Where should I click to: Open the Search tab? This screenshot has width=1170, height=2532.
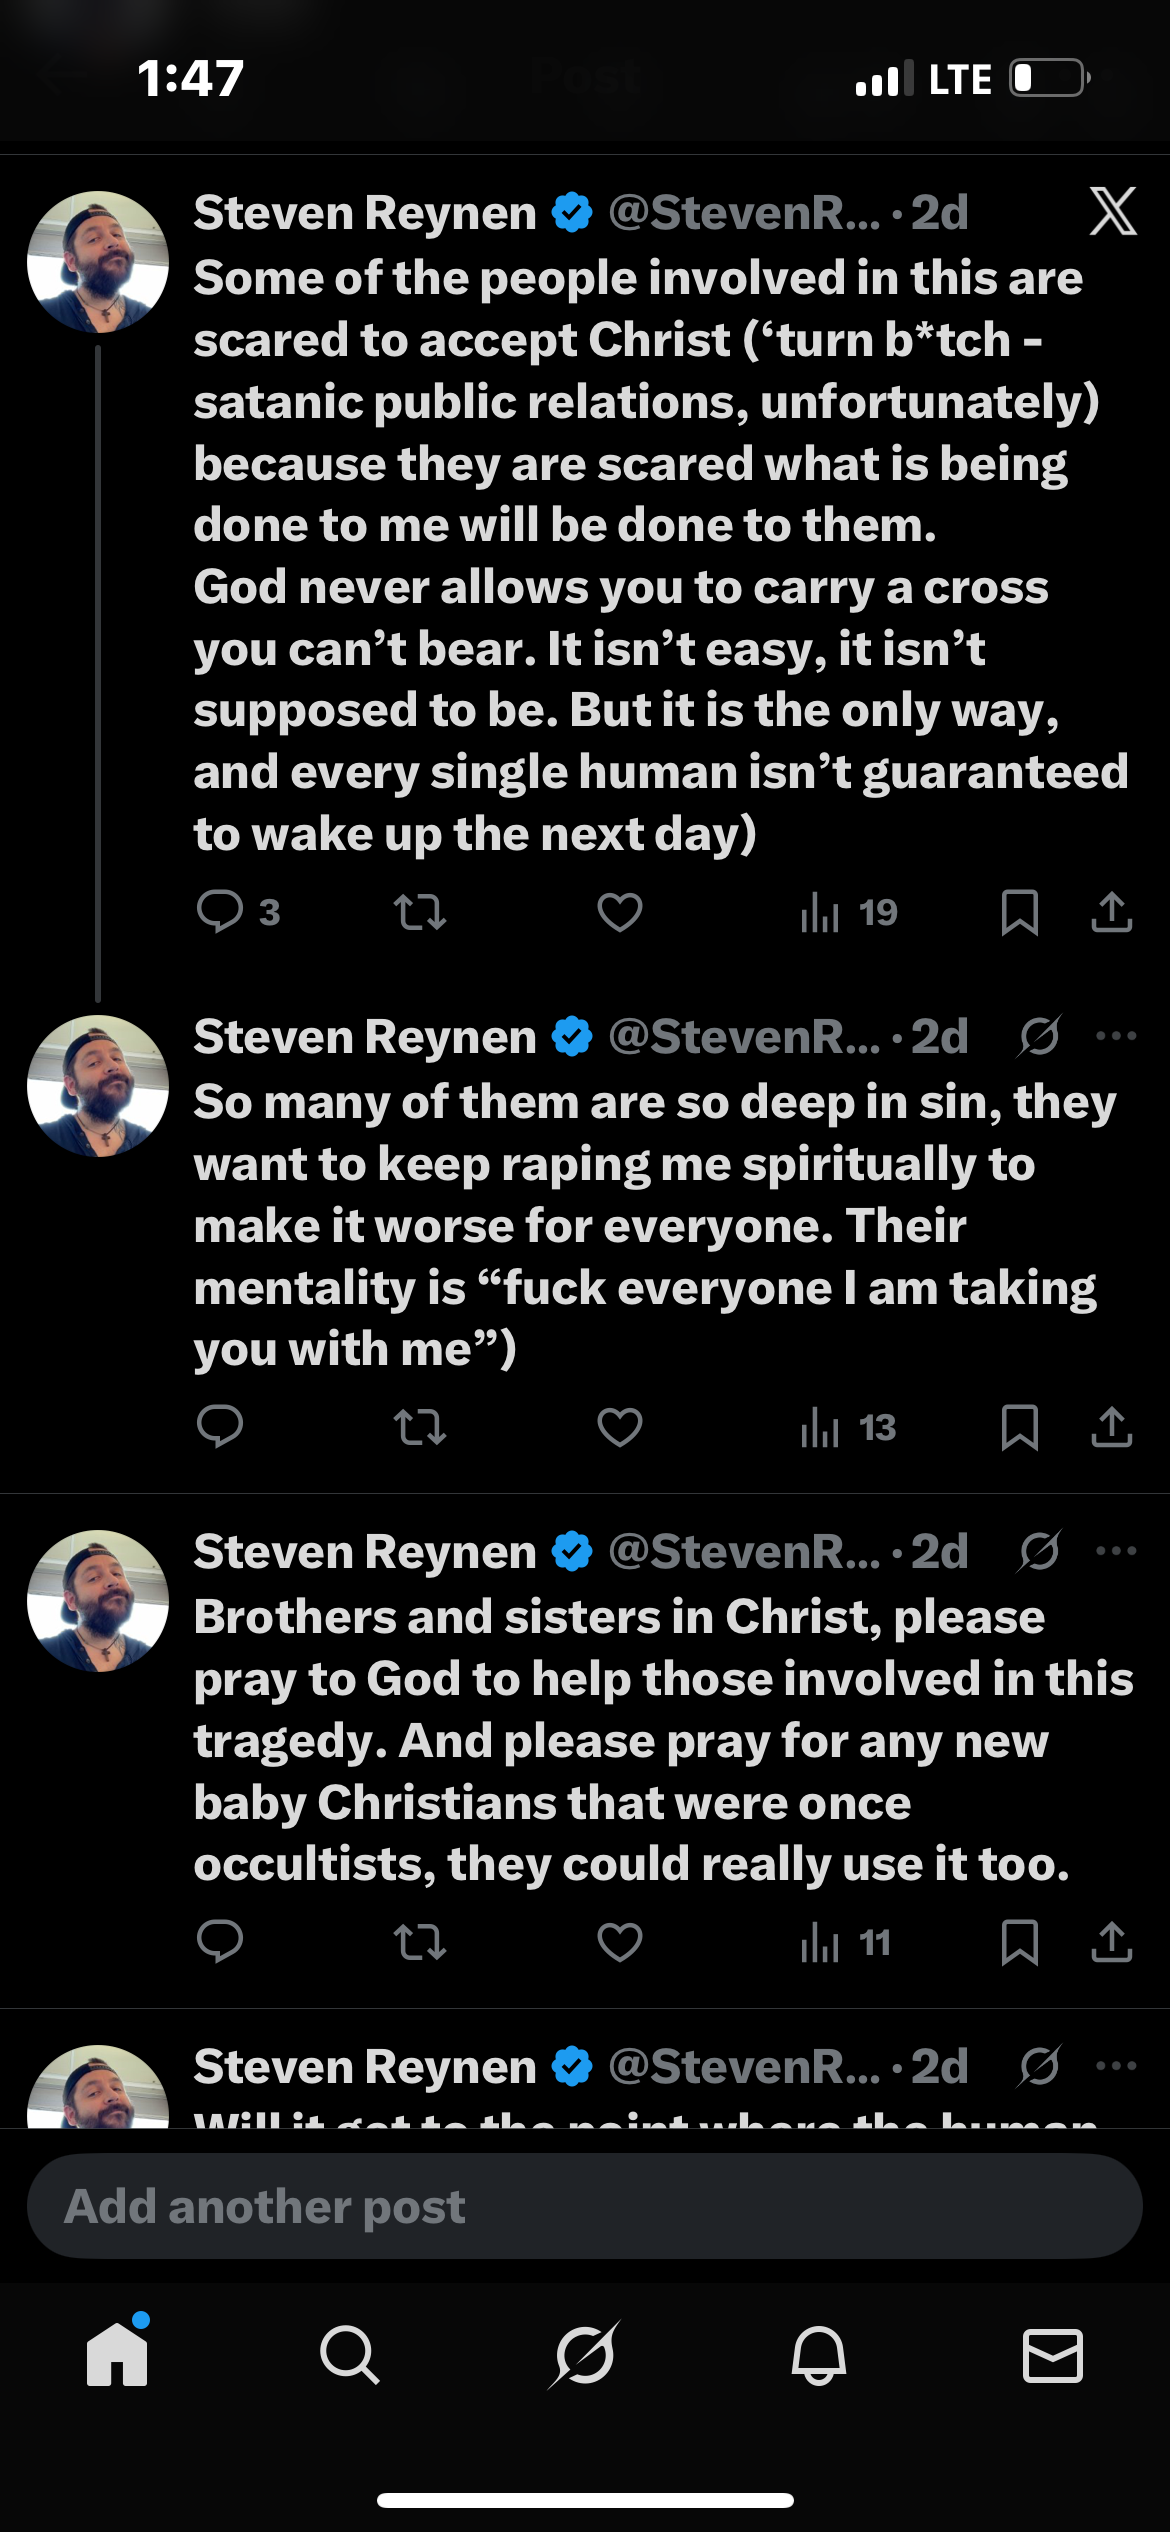pyautogui.click(x=350, y=2355)
